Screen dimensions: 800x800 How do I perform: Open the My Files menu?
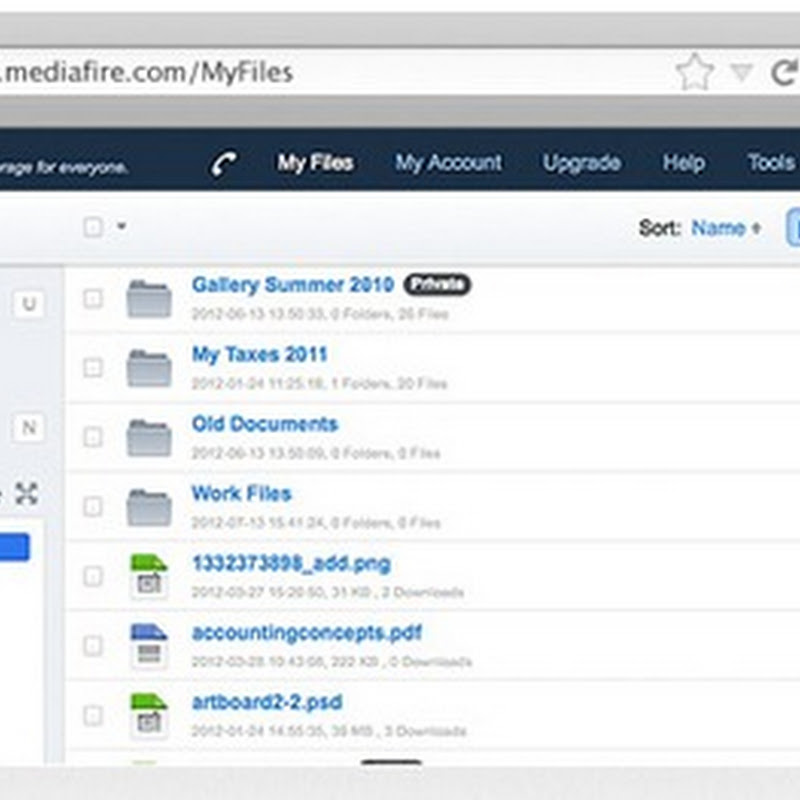(x=315, y=163)
